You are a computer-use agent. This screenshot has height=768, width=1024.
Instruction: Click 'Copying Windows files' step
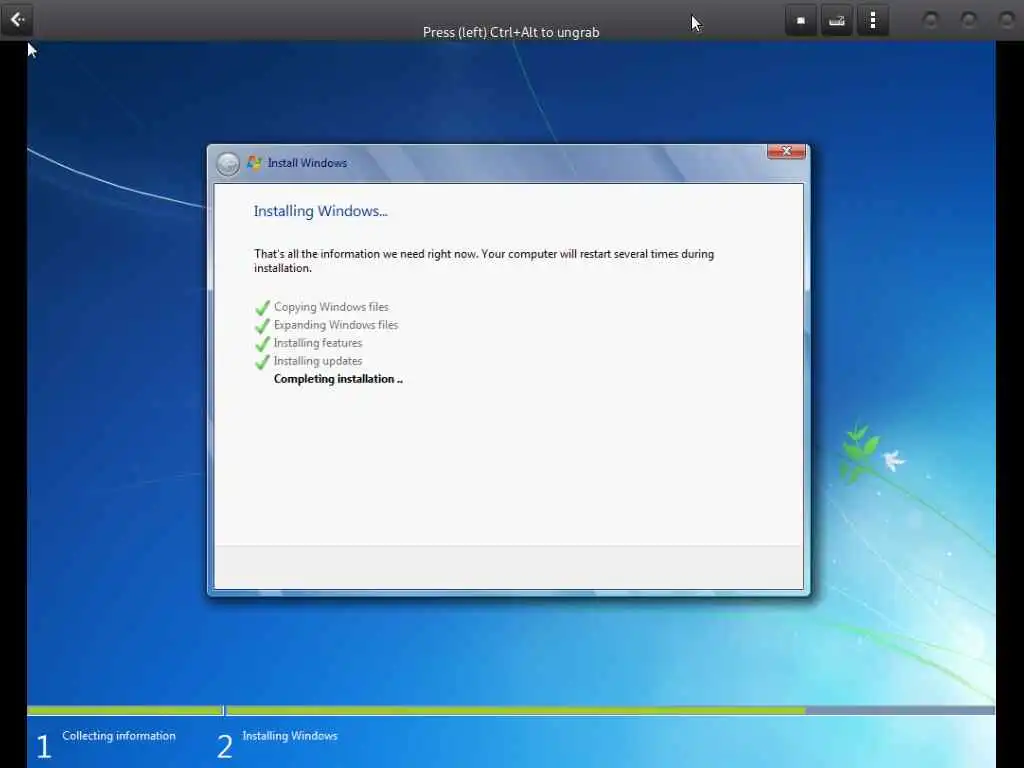(x=331, y=307)
